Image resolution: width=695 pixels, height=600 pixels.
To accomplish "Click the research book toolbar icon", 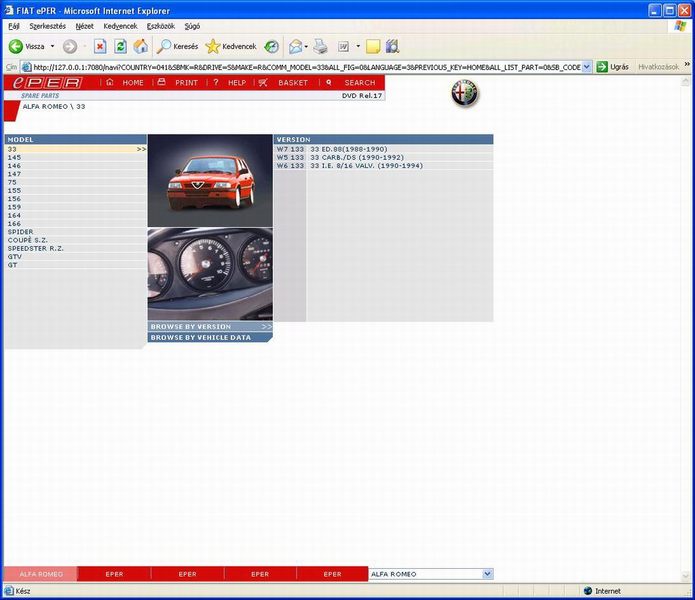I will pos(393,46).
